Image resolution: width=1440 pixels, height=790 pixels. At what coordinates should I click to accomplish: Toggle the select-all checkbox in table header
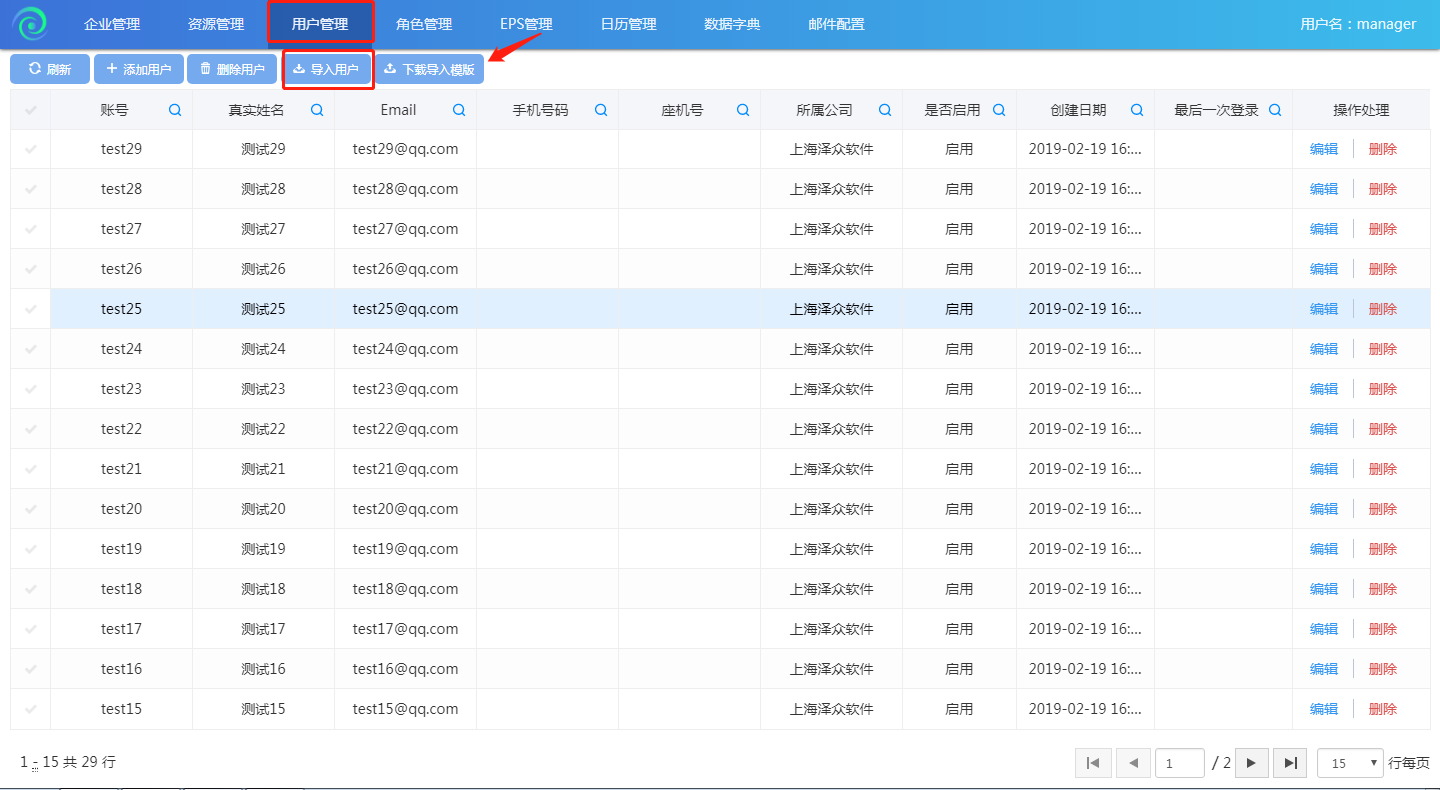point(31,110)
